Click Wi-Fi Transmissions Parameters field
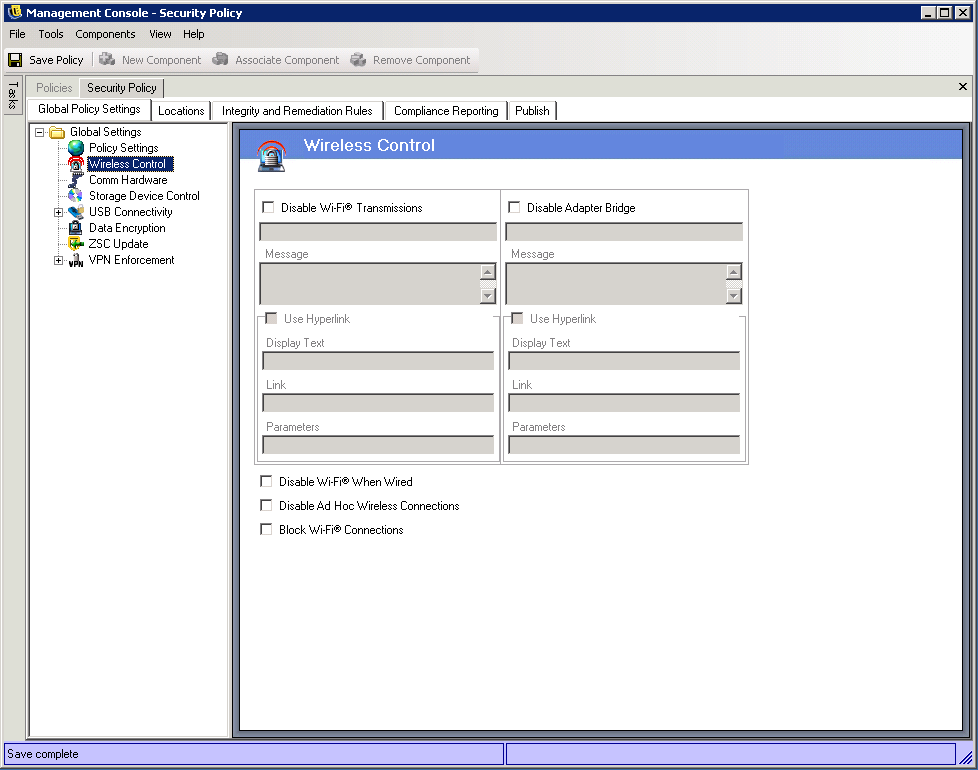The image size is (978, 770). pyautogui.click(x=378, y=445)
